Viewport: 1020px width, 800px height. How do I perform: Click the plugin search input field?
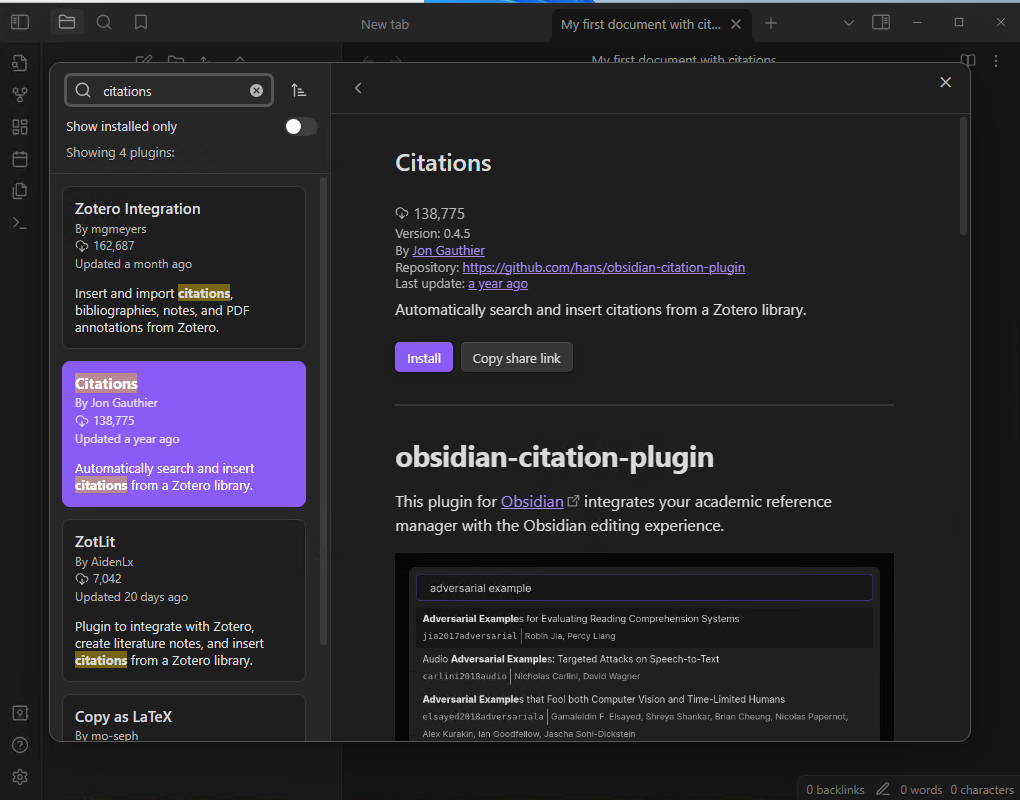[x=168, y=90]
